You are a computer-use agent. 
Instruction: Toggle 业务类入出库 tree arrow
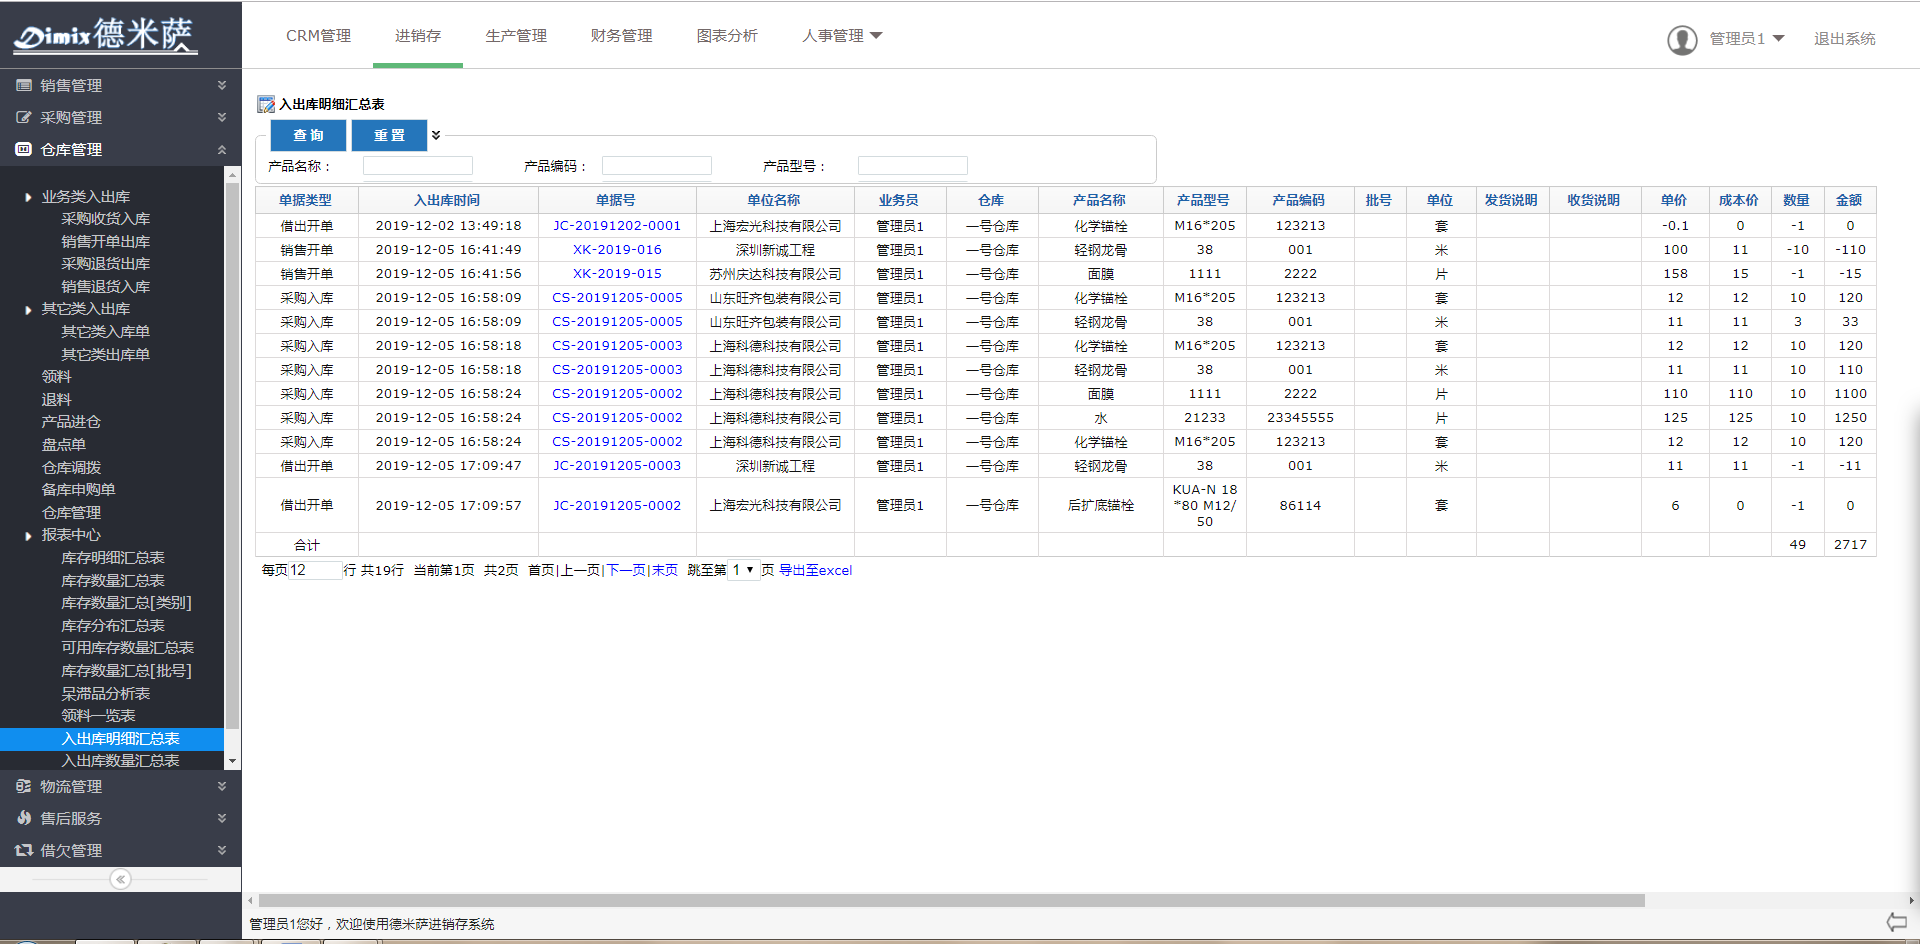pyautogui.click(x=28, y=198)
